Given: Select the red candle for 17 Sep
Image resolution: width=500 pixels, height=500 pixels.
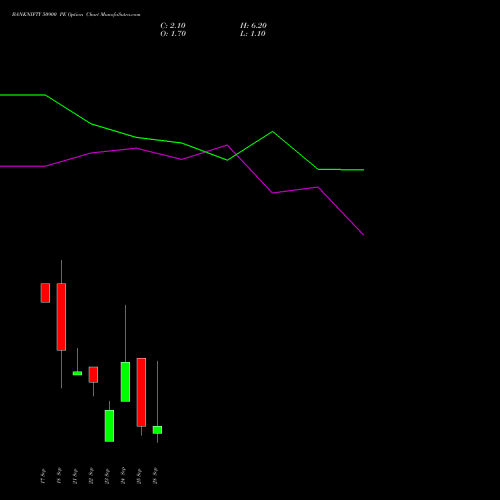Looking at the screenshot, I should [45, 293].
